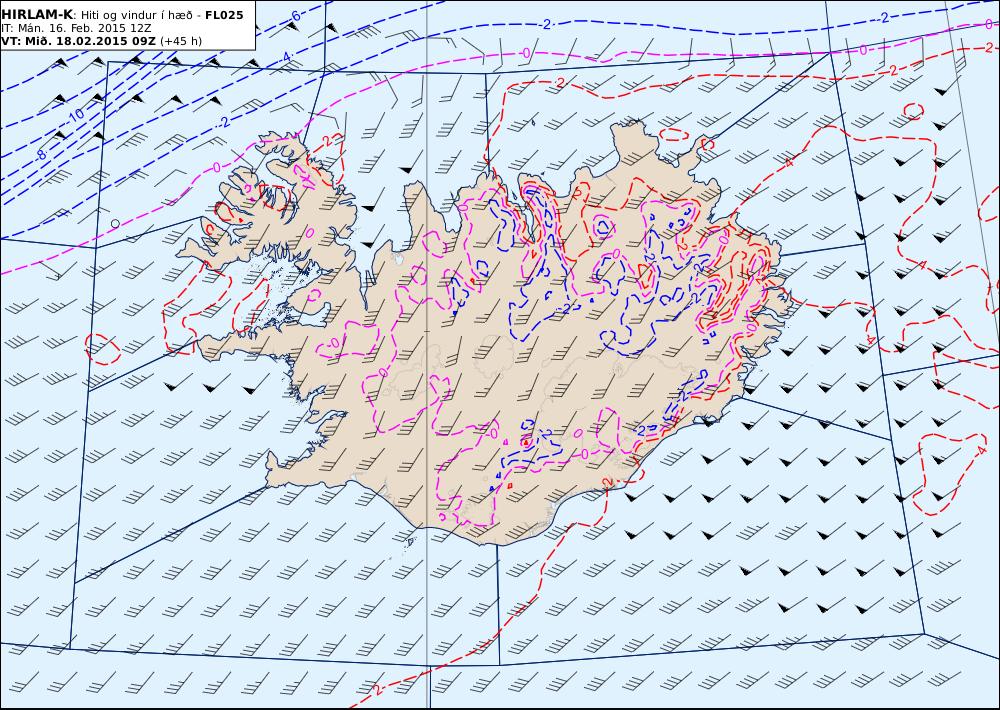Viewport: 1000px width, 710px height.
Task: Click the blue -8 isotherm label
Action: pos(41,154)
